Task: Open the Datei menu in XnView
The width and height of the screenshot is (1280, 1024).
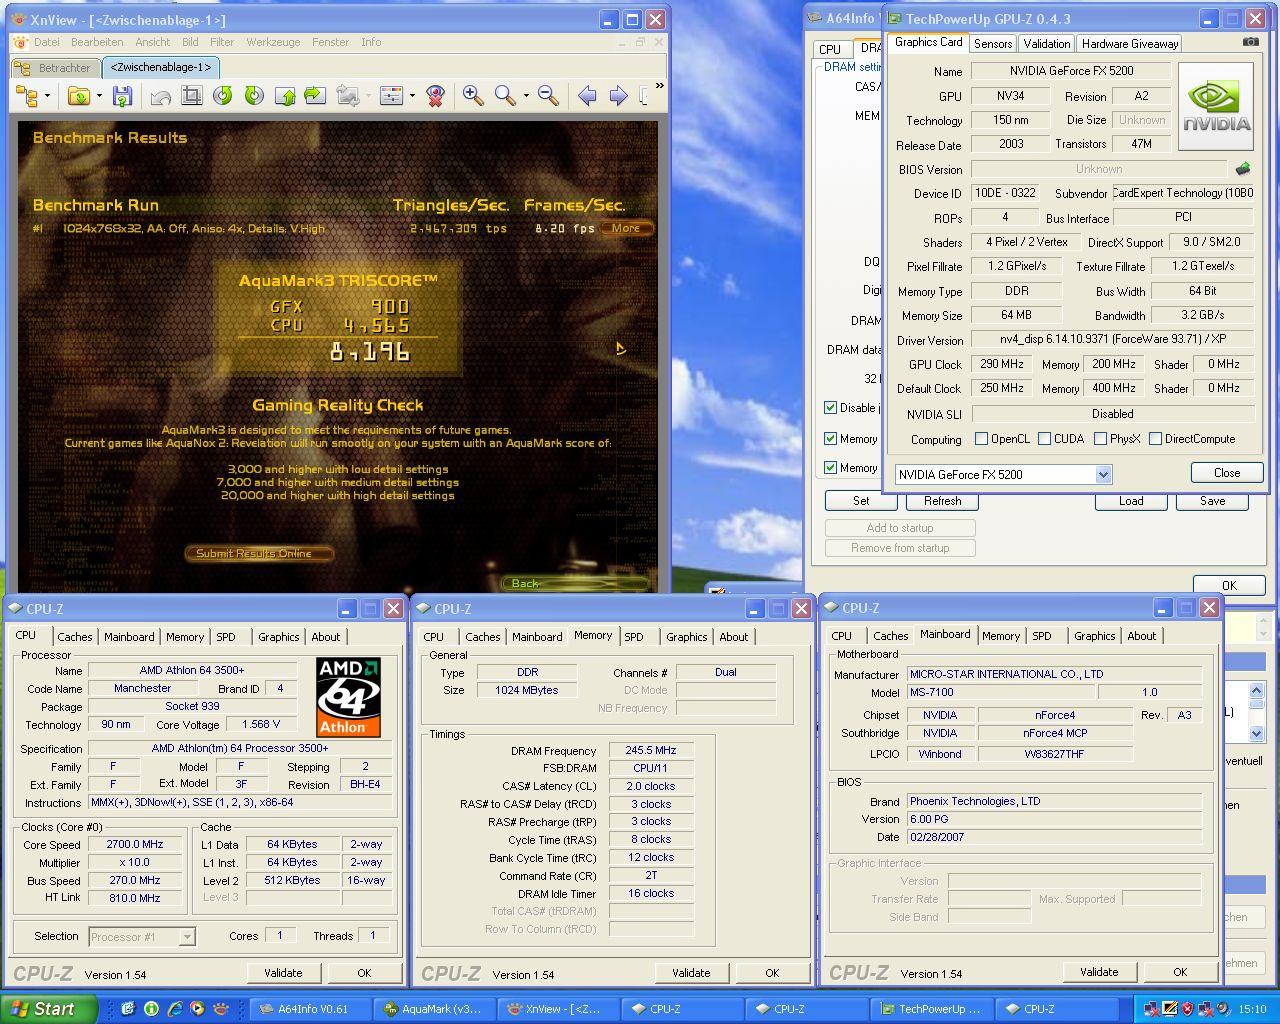Action: click(47, 42)
